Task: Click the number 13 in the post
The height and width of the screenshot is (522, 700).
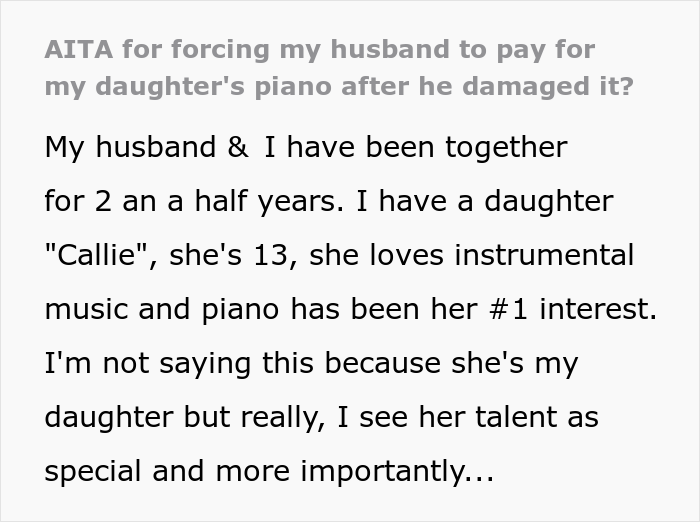Action: click(x=270, y=255)
